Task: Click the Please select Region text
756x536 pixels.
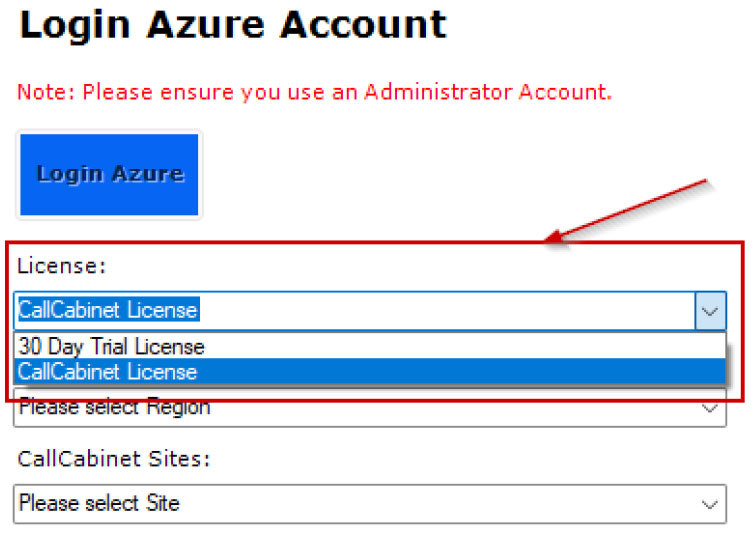Action: coord(114,408)
